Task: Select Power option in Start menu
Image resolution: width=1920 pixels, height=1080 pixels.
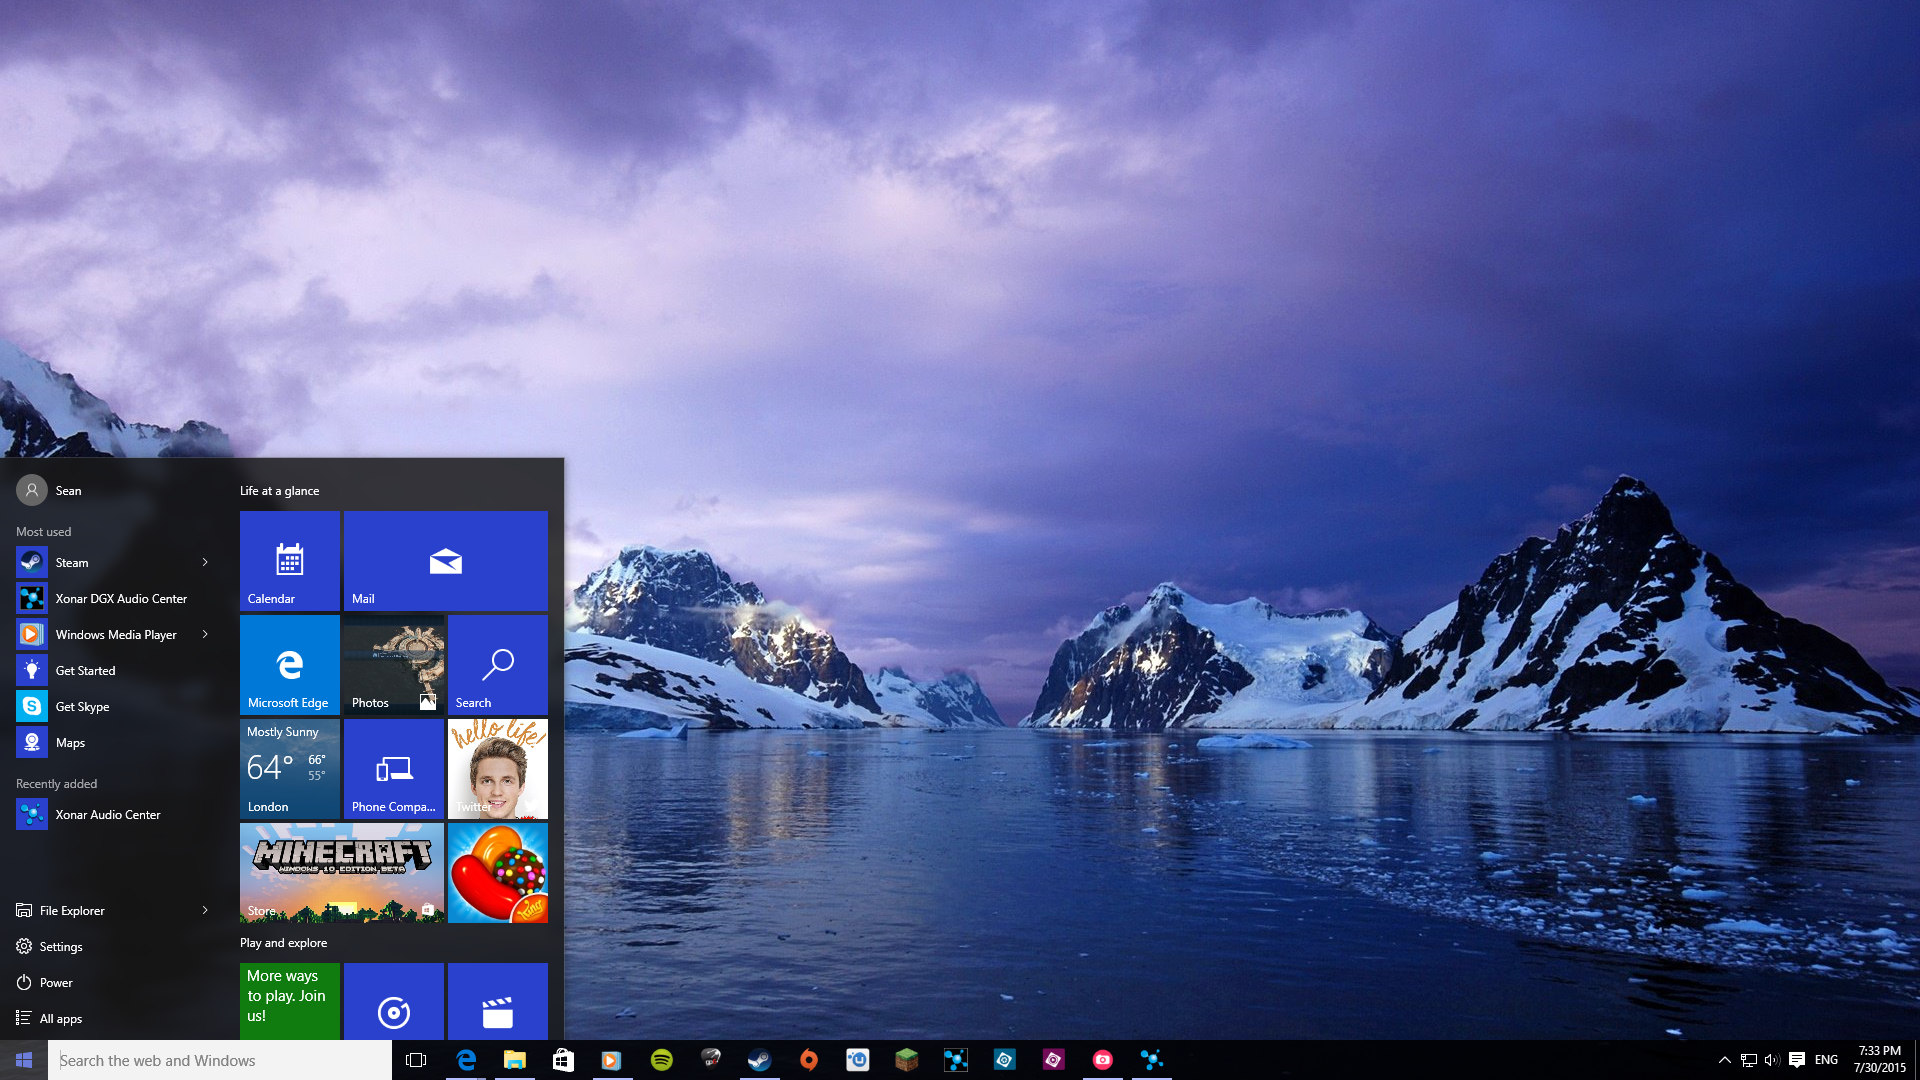Action: [x=55, y=981]
